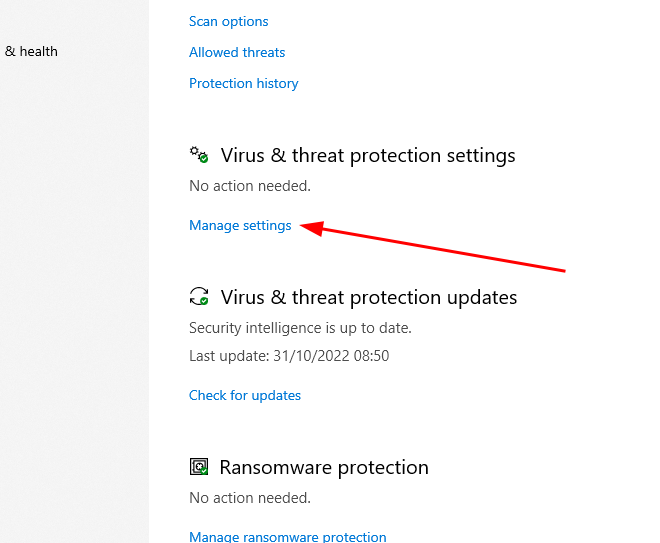The width and height of the screenshot is (660, 543).
Task: Open Manage settings link
Action: [240, 225]
